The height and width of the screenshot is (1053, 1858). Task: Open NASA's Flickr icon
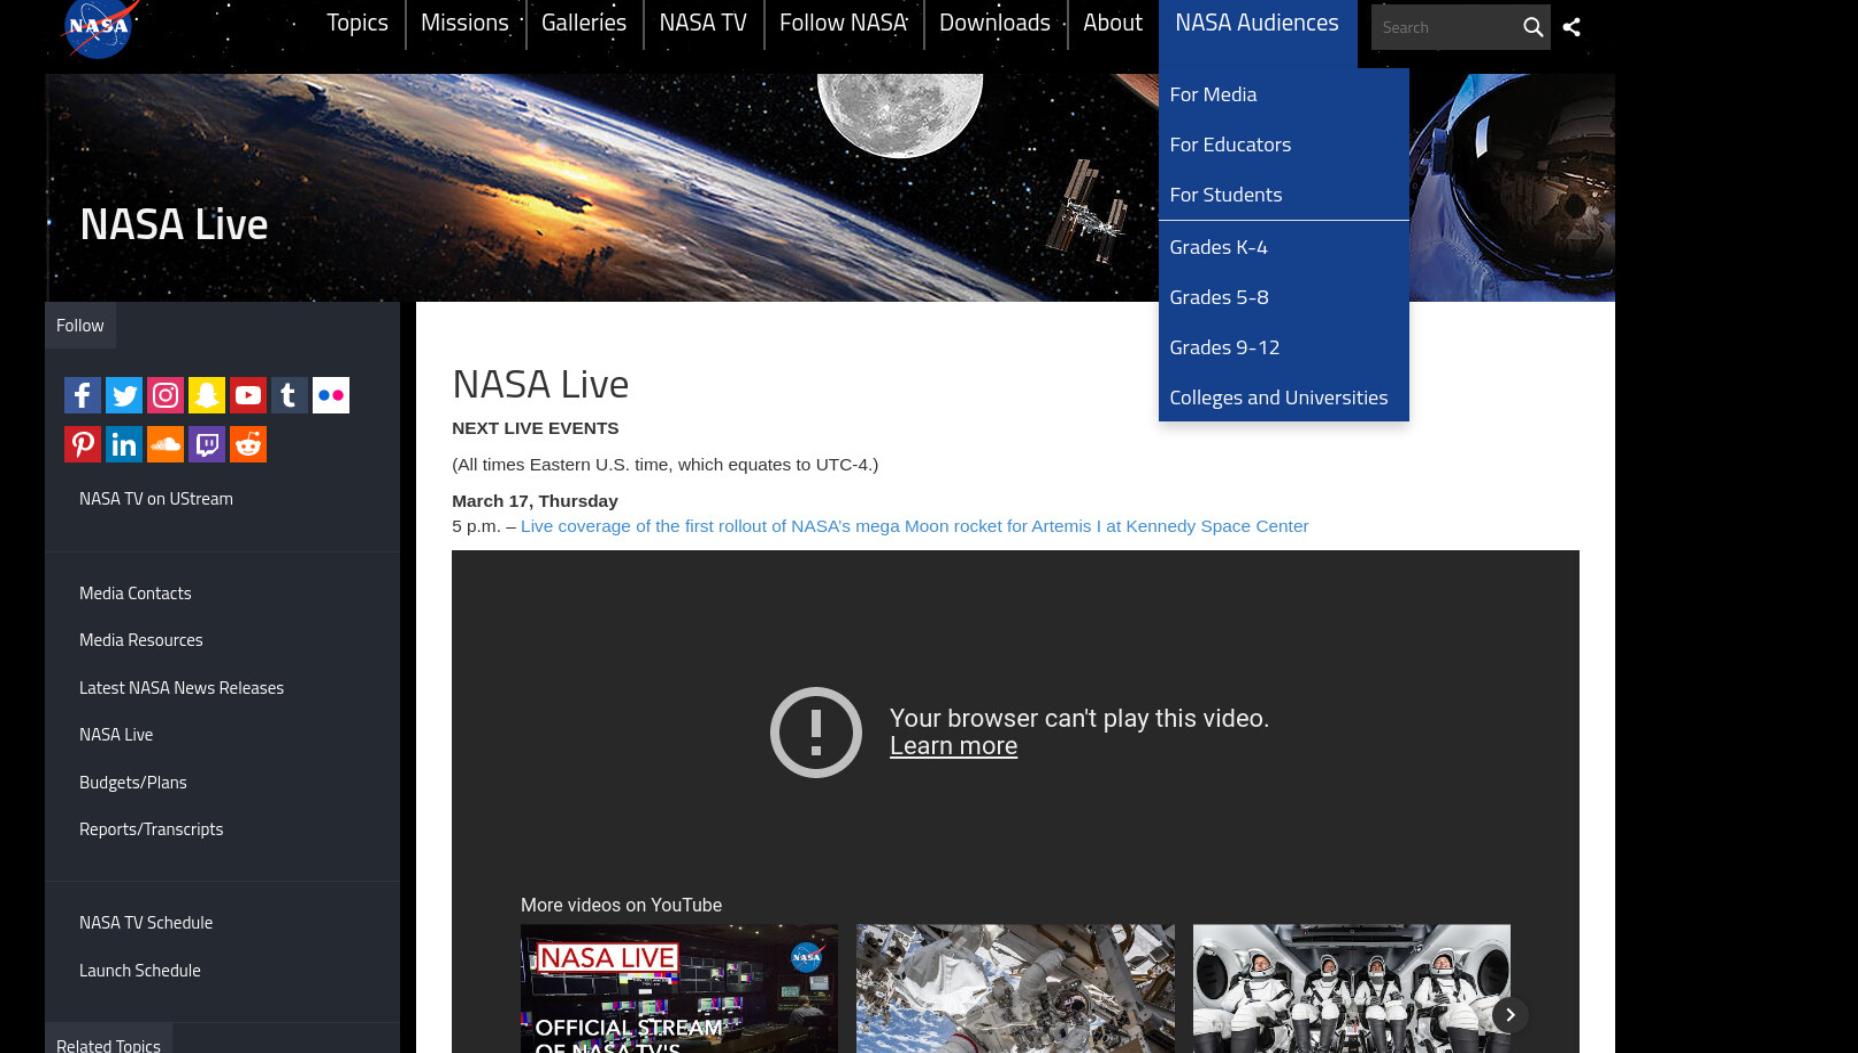330,395
